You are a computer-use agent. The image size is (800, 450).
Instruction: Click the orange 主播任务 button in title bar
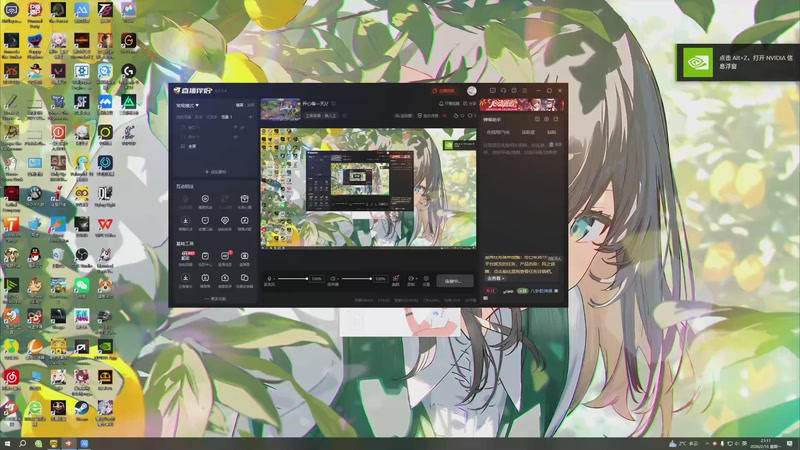tap(444, 91)
